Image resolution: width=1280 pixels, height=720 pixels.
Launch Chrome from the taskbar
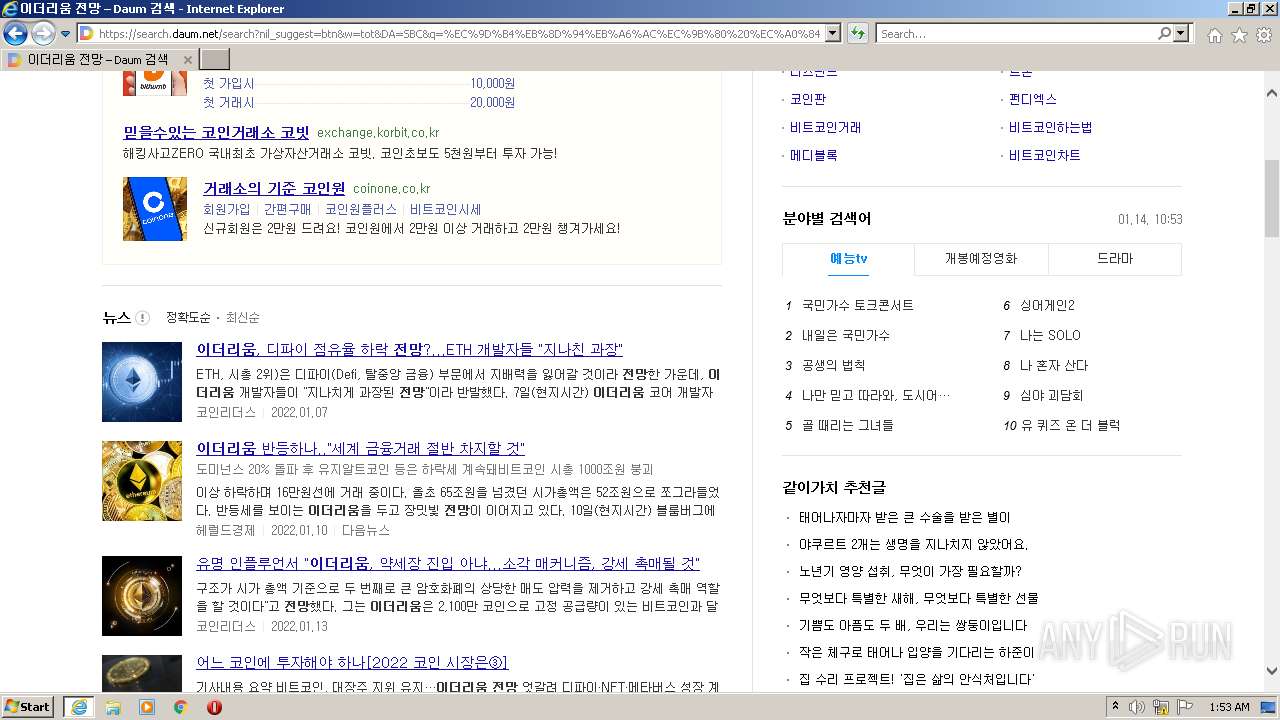180,707
